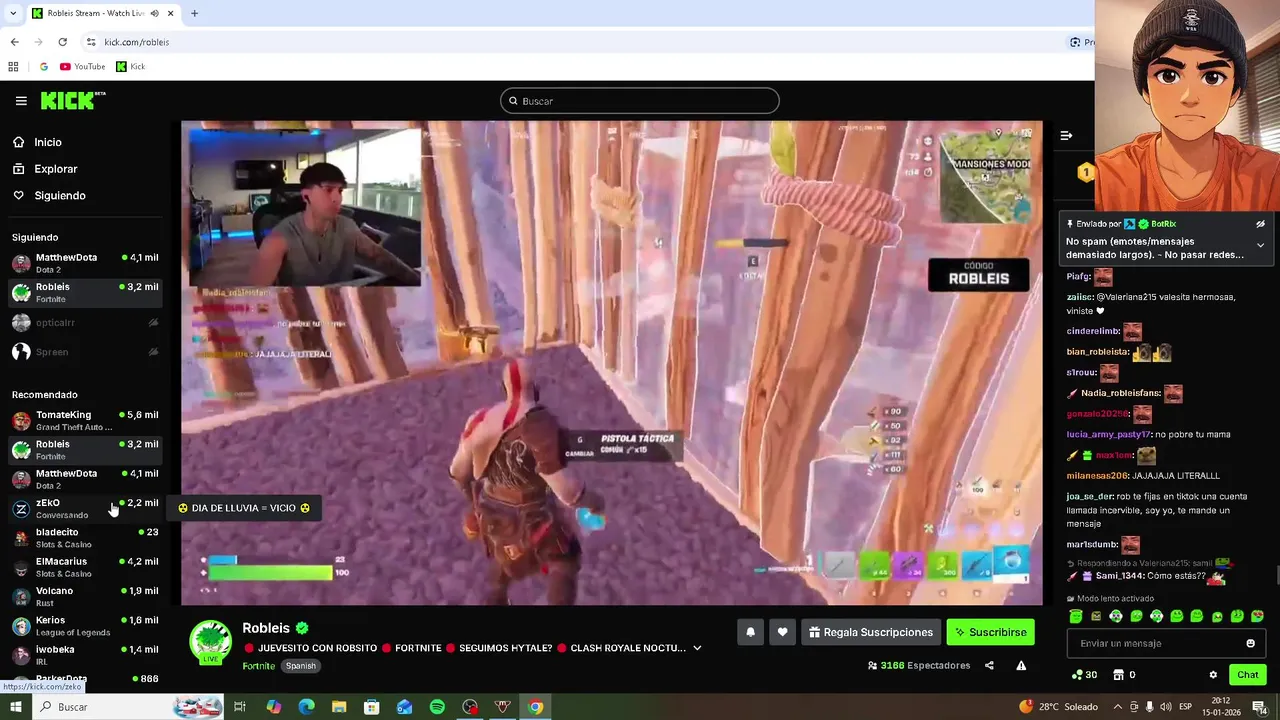Click the gold badge number 1 icon
The height and width of the screenshot is (720, 1280).
pos(1085,173)
